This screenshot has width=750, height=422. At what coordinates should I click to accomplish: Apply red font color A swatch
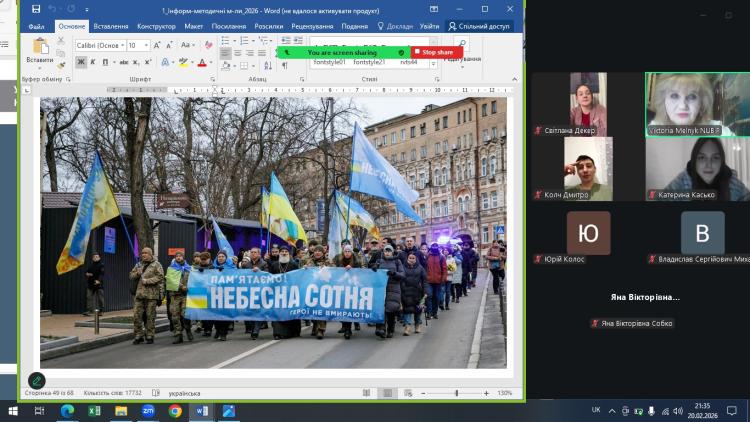pos(202,62)
